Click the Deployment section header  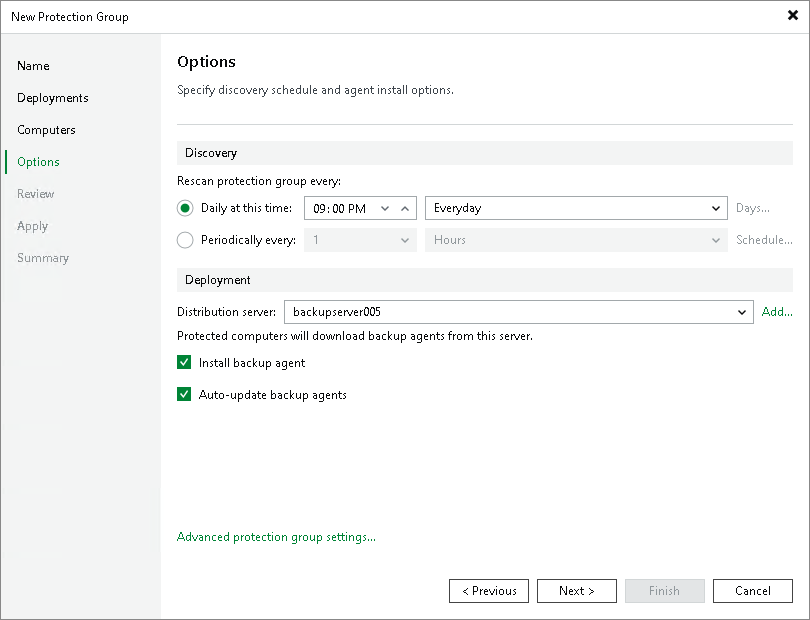(485, 280)
